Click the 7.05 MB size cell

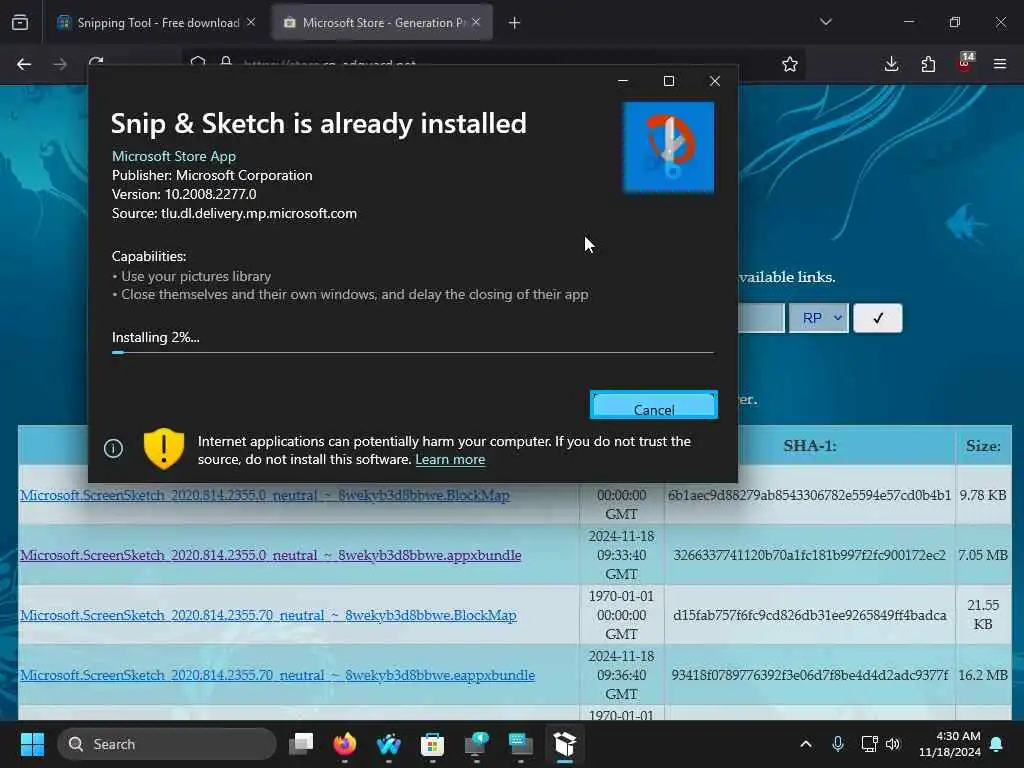click(x=983, y=555)
